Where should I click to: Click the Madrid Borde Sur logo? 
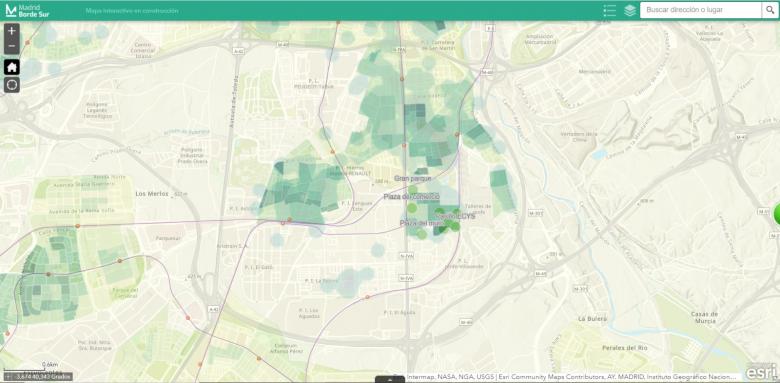[x=27, y=10]
